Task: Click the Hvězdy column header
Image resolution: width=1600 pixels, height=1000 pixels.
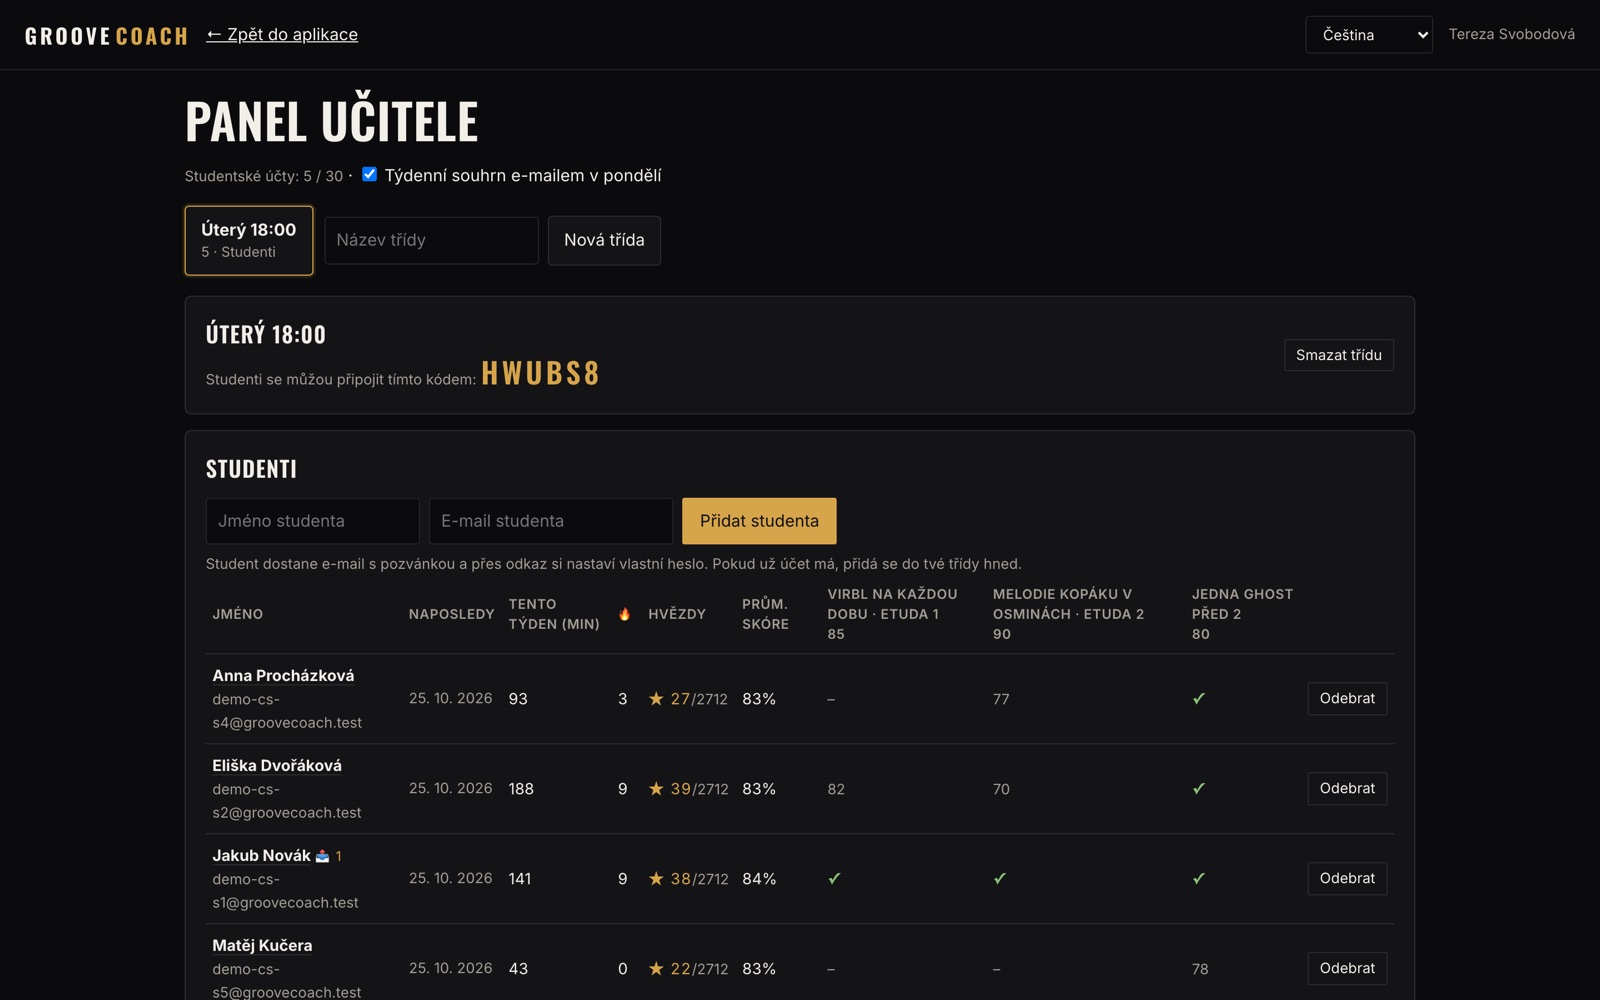Action: pos(677,614)
